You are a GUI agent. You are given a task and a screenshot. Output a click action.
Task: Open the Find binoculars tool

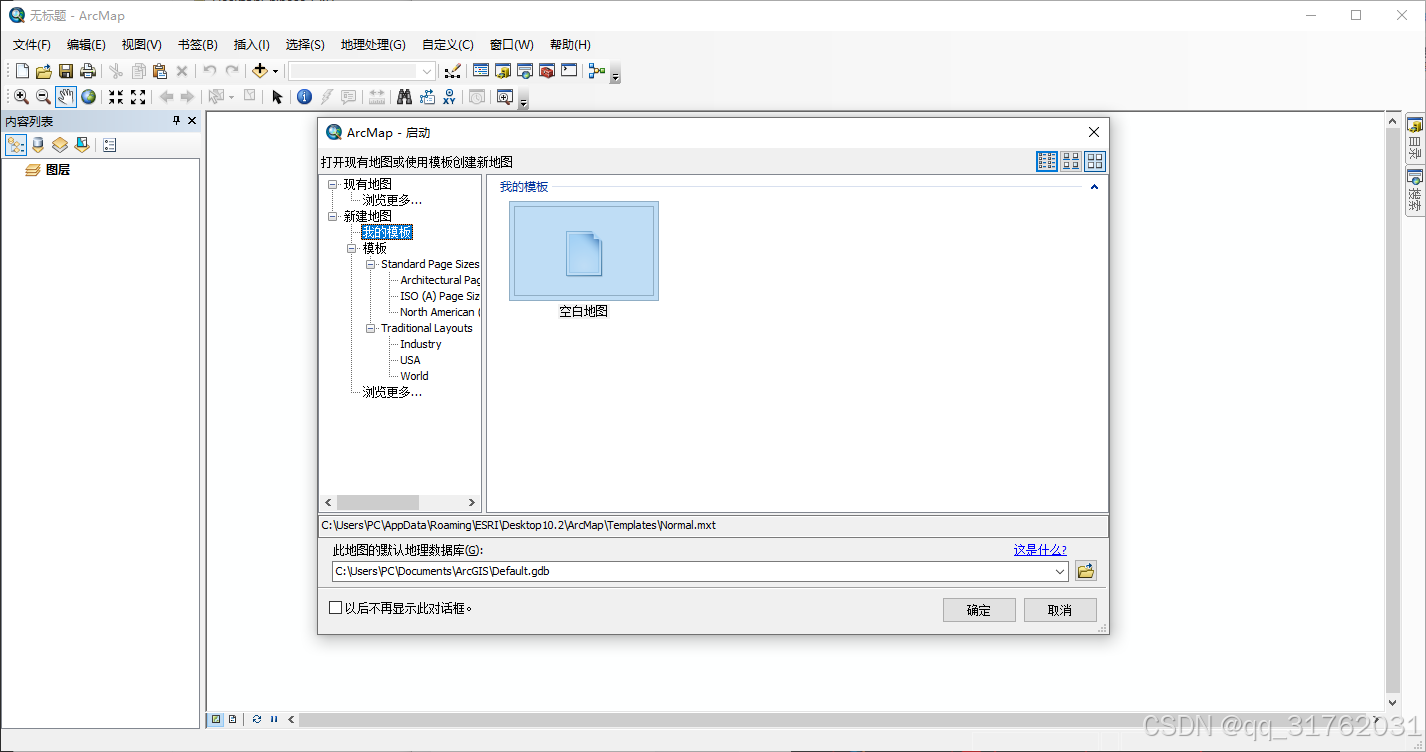coord(404,97)
